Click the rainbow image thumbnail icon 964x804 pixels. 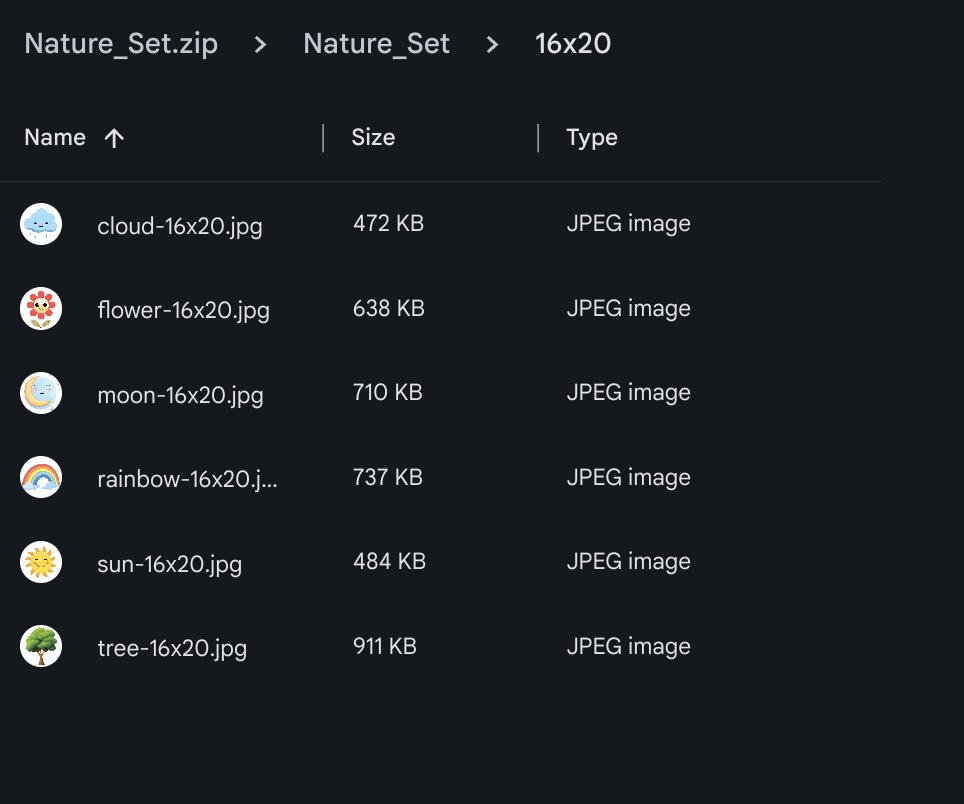point(41,478)
